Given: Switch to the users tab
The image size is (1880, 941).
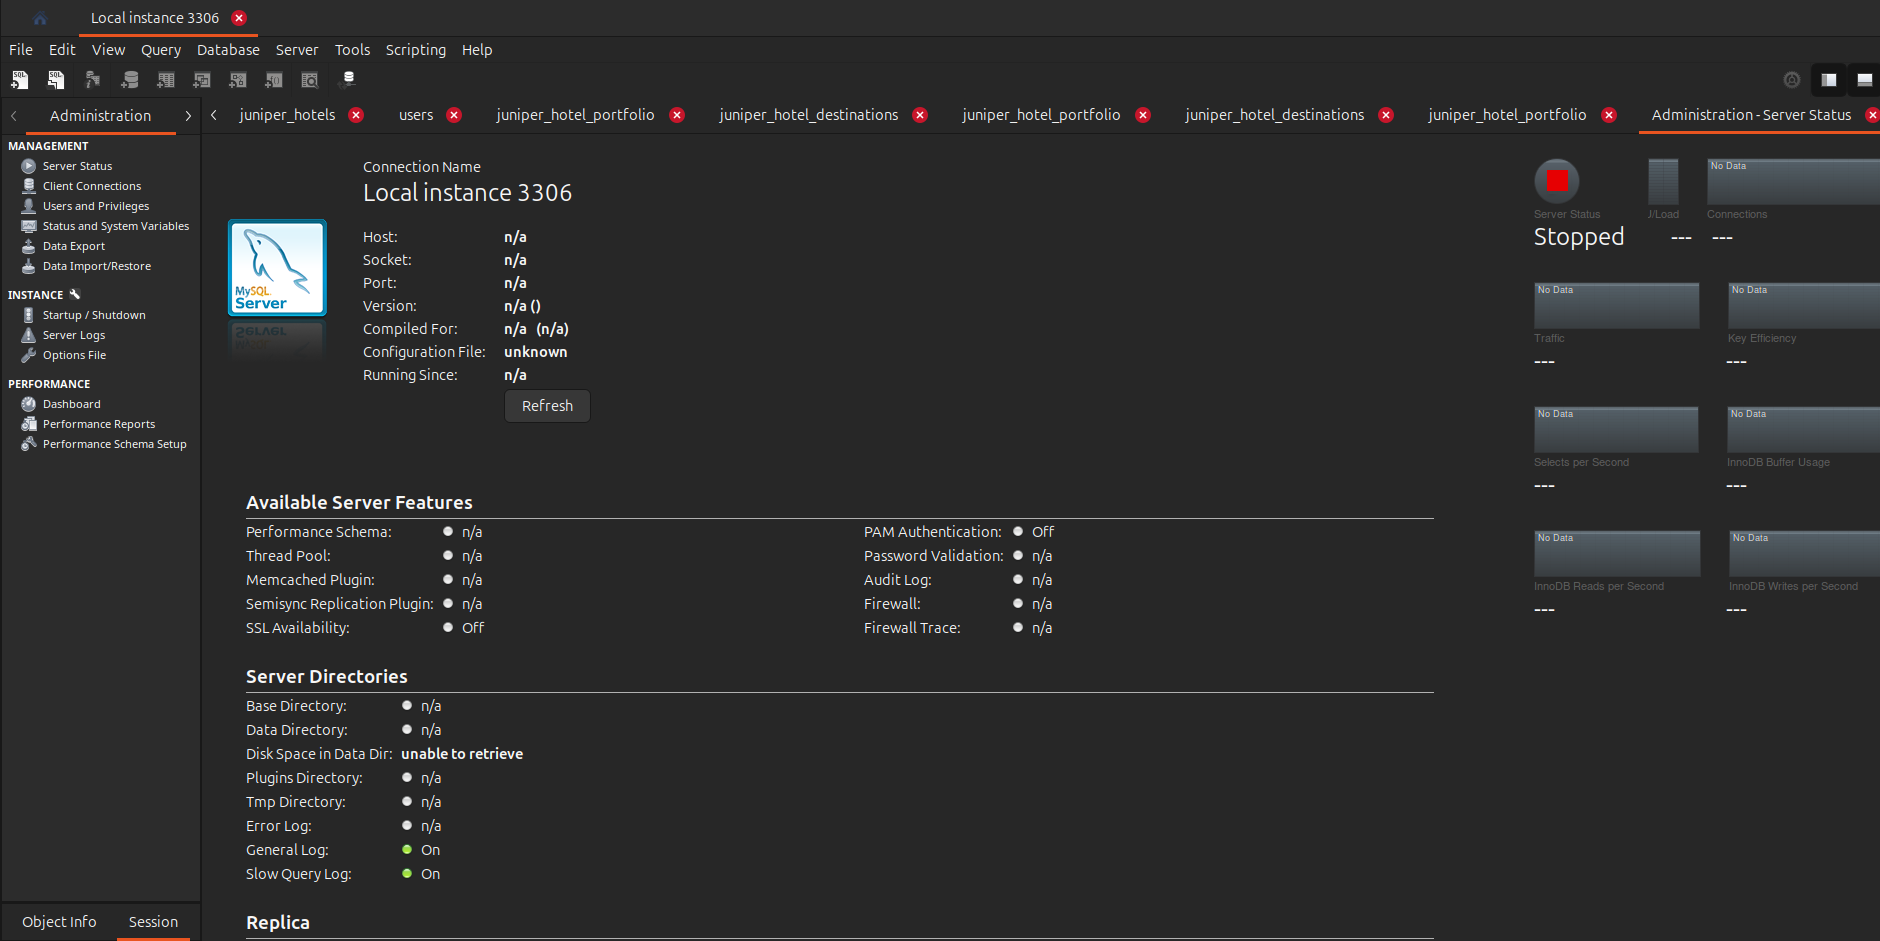Looking at the screenshot, I should [x=416, y=115].
